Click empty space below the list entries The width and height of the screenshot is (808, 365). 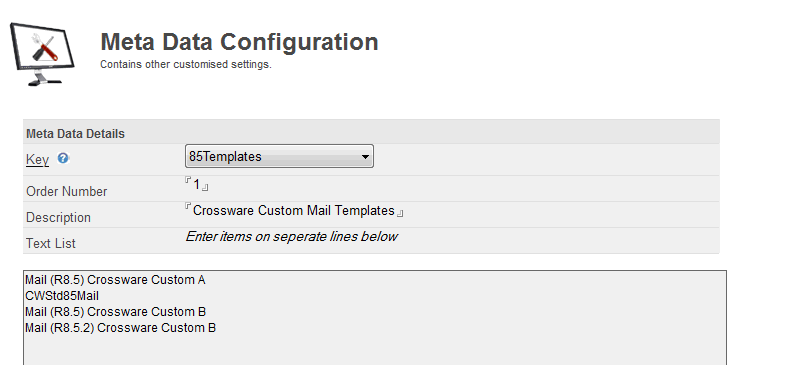375,351
